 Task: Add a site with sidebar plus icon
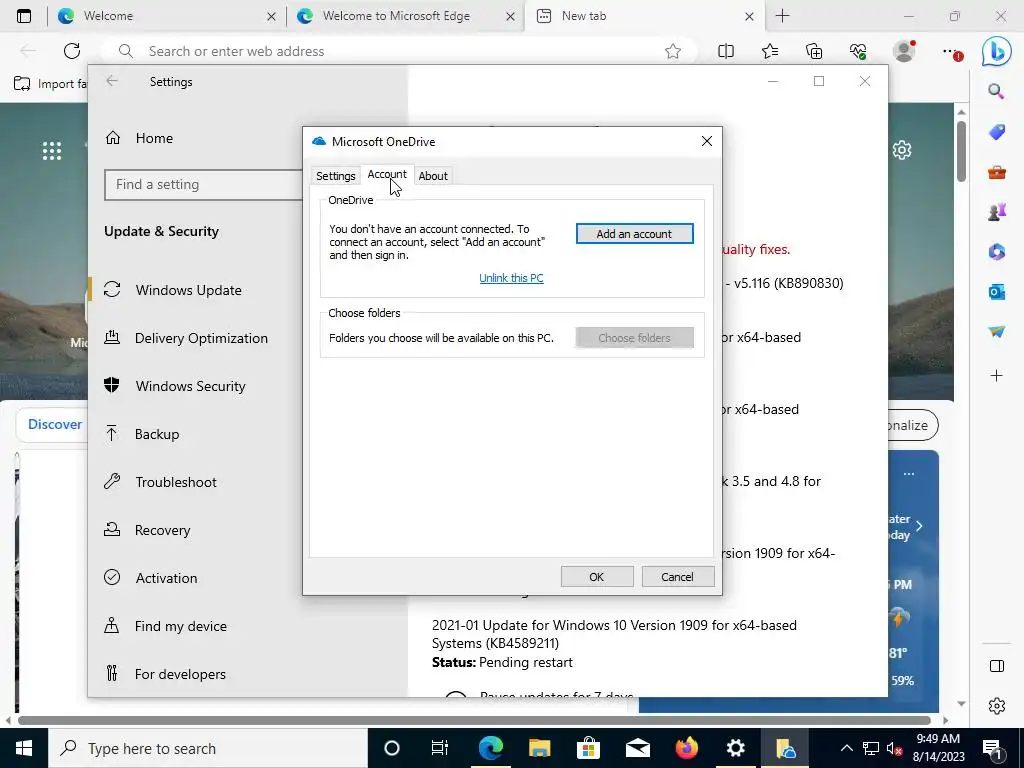tap(997, 376)
